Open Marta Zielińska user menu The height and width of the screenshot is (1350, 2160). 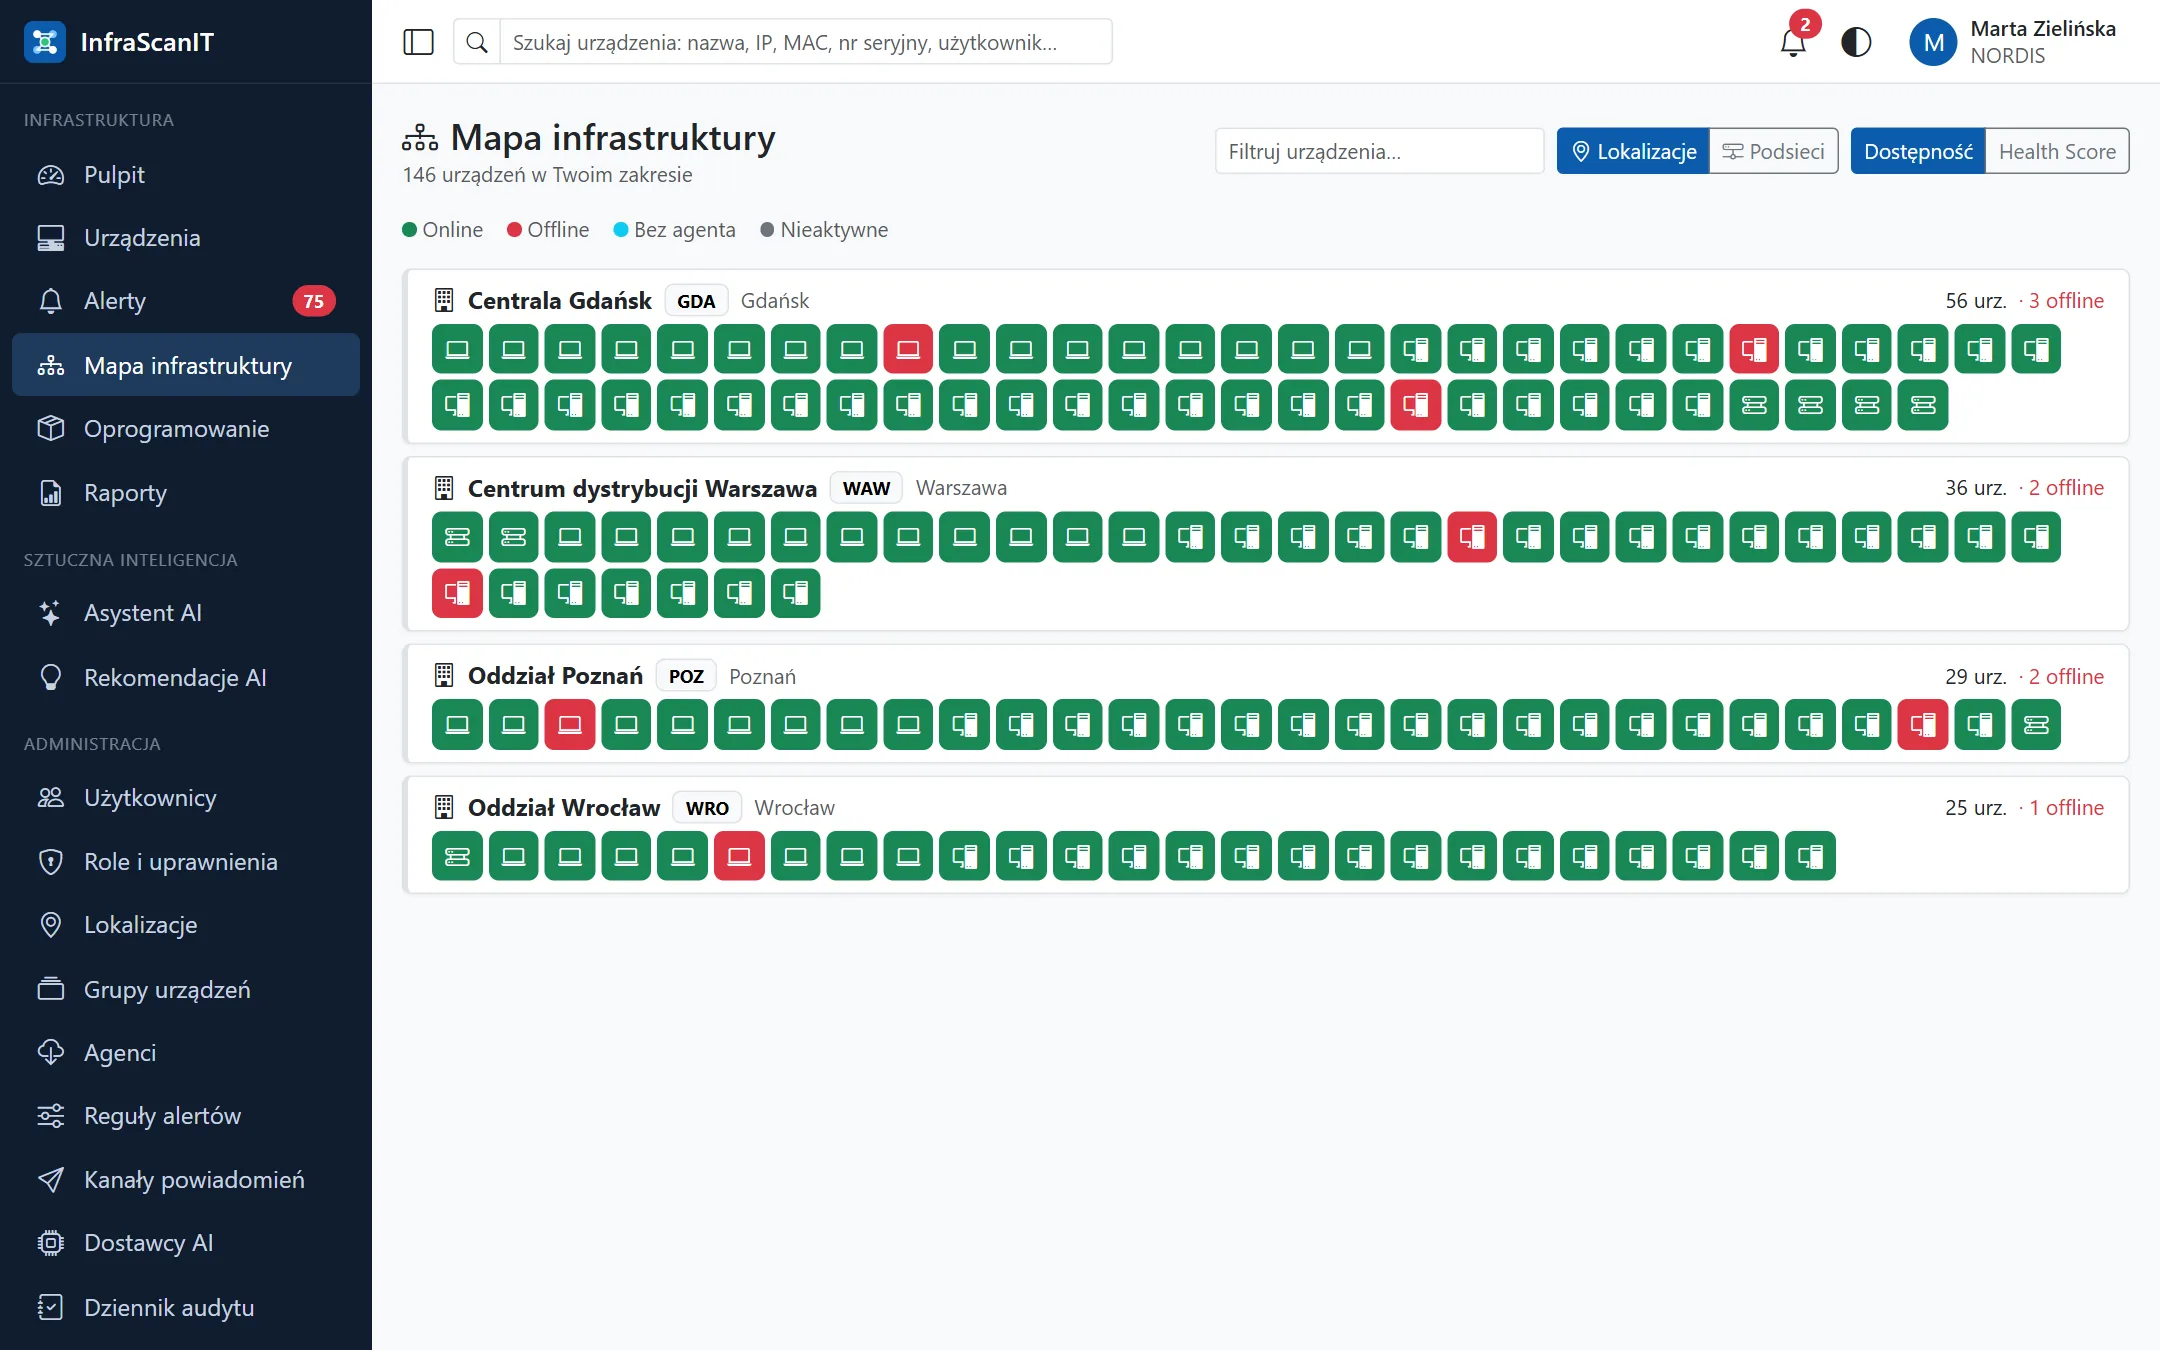[x=2014, y=42]
